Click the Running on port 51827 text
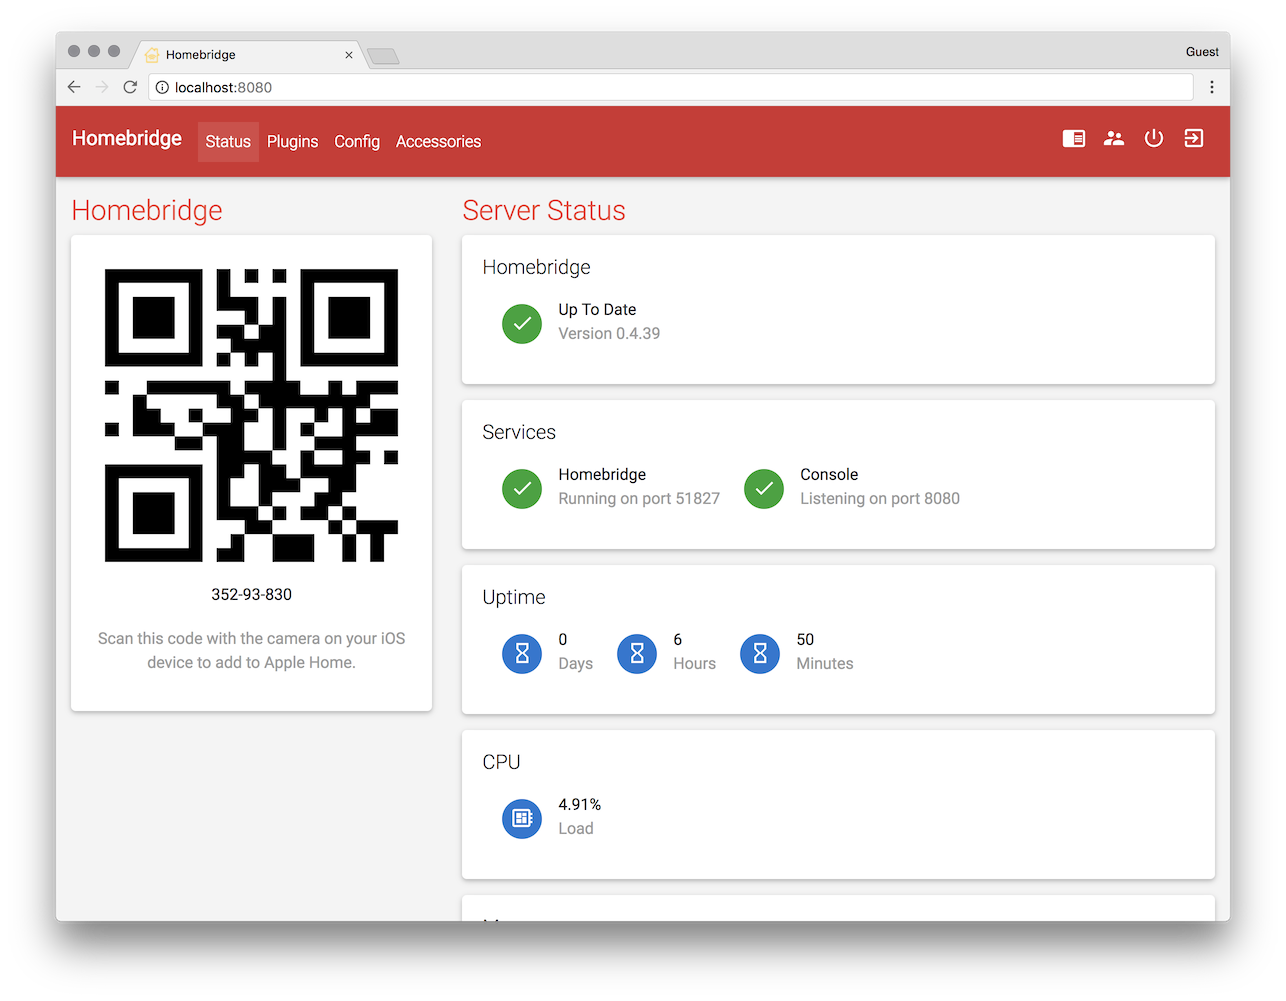Image resolution: width=1286 pixels, height=1001 pixels. tap(639, 499)
